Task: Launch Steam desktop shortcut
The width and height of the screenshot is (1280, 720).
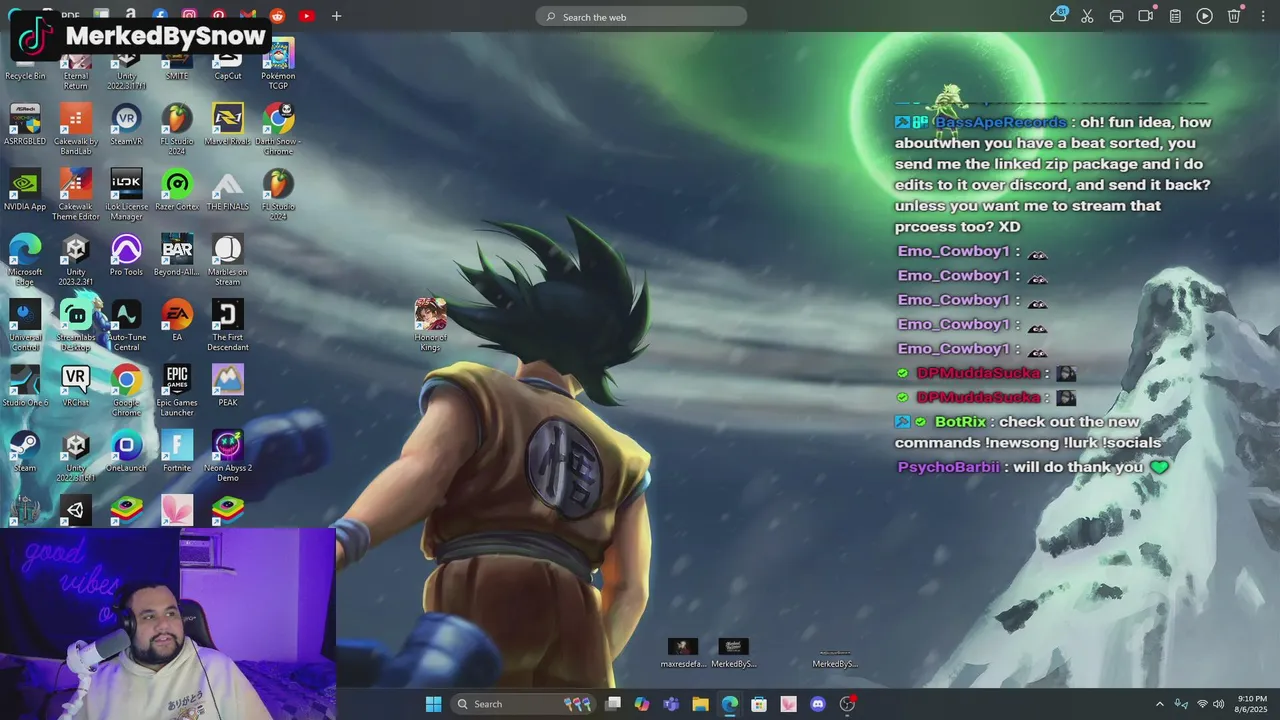Action: pyautogui.click(x=25, y=451)
